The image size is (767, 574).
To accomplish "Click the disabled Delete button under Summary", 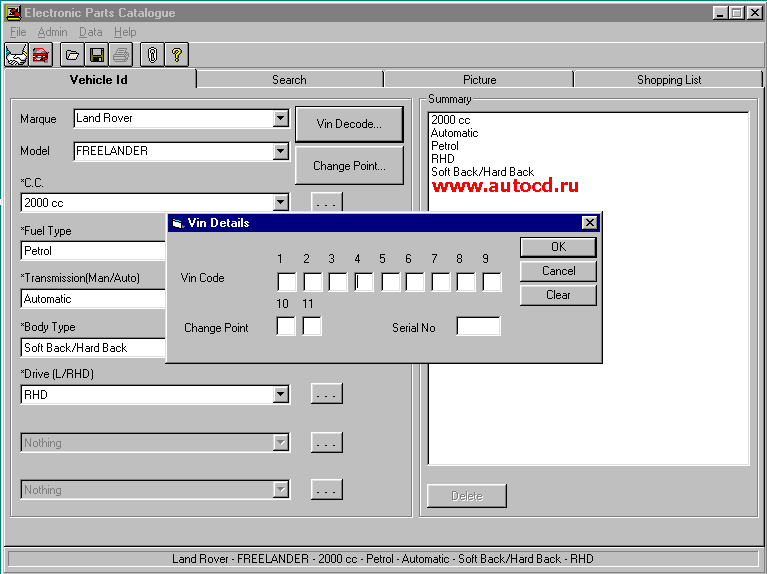I will click(467, 496).
